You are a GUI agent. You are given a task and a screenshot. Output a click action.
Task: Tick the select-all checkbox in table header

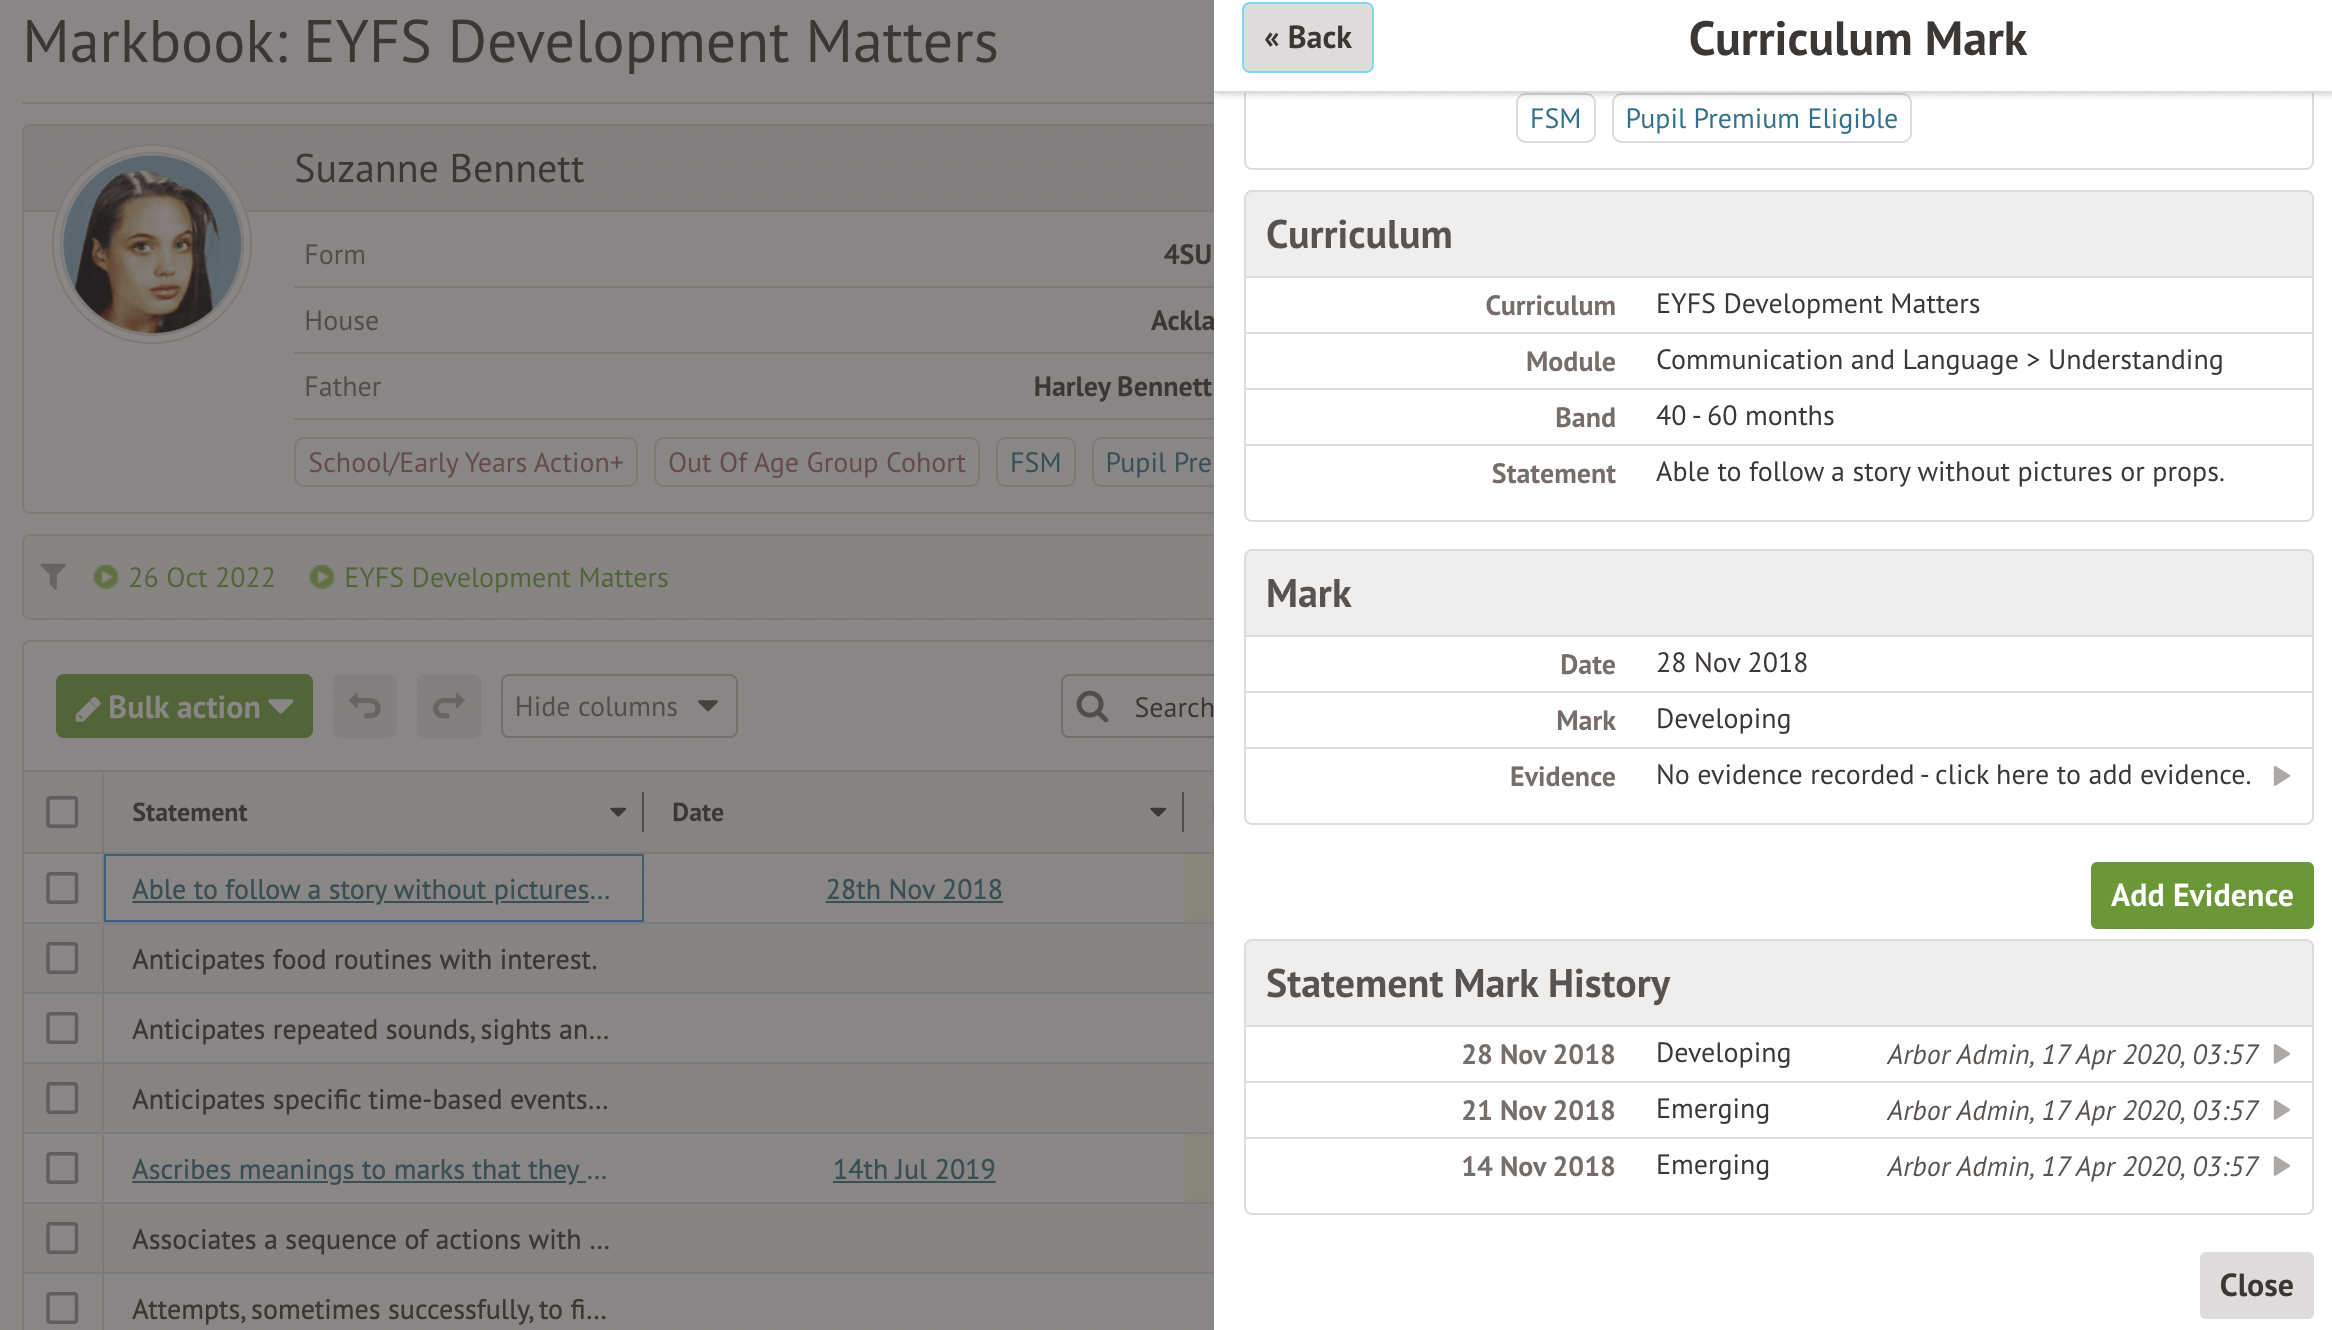tap(62, 812)
